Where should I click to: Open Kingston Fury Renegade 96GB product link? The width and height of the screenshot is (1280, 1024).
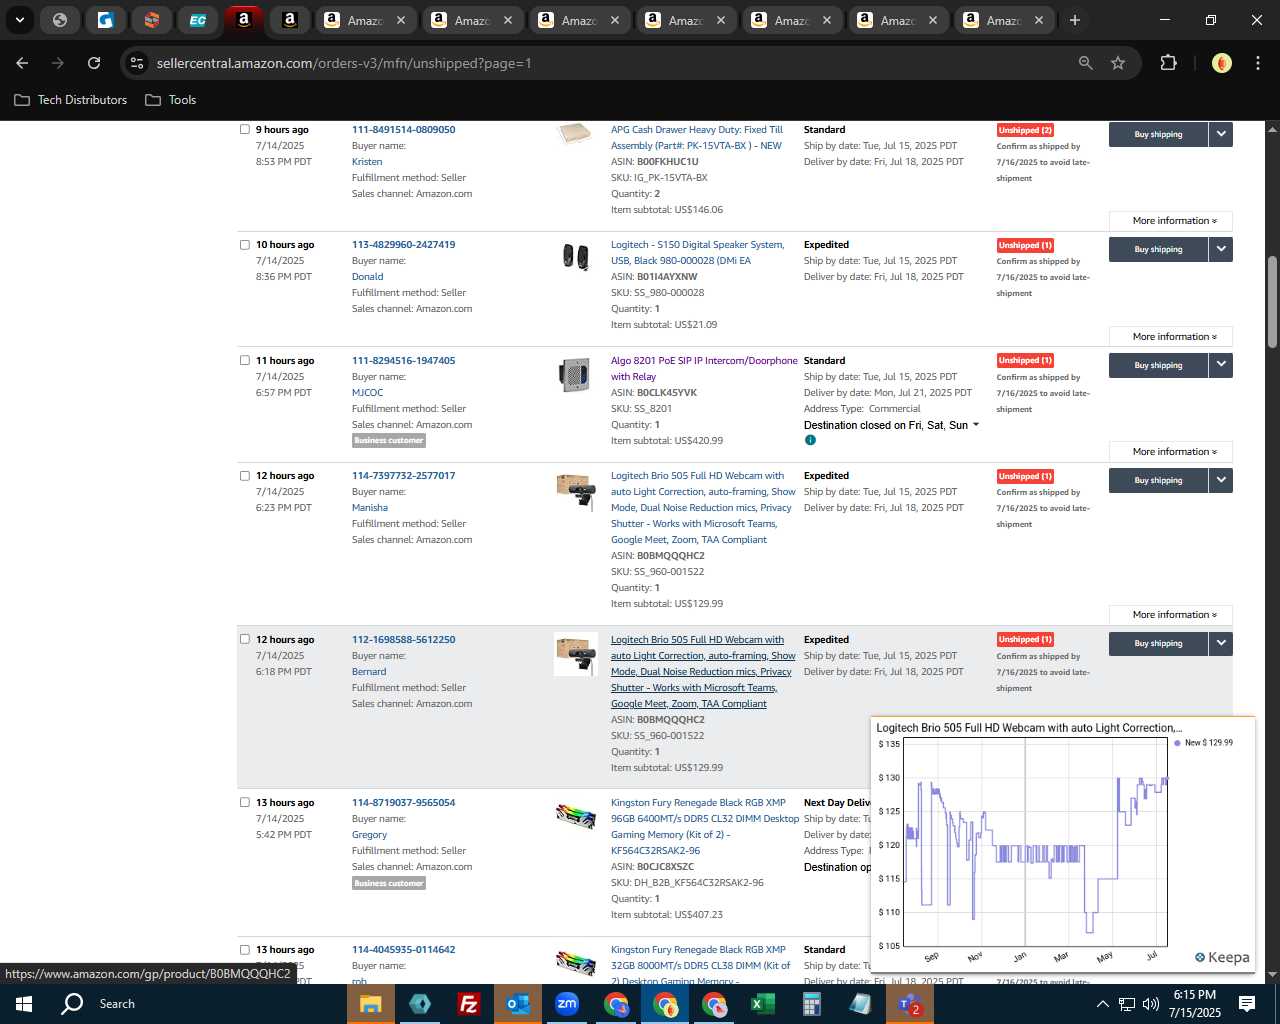704,826
